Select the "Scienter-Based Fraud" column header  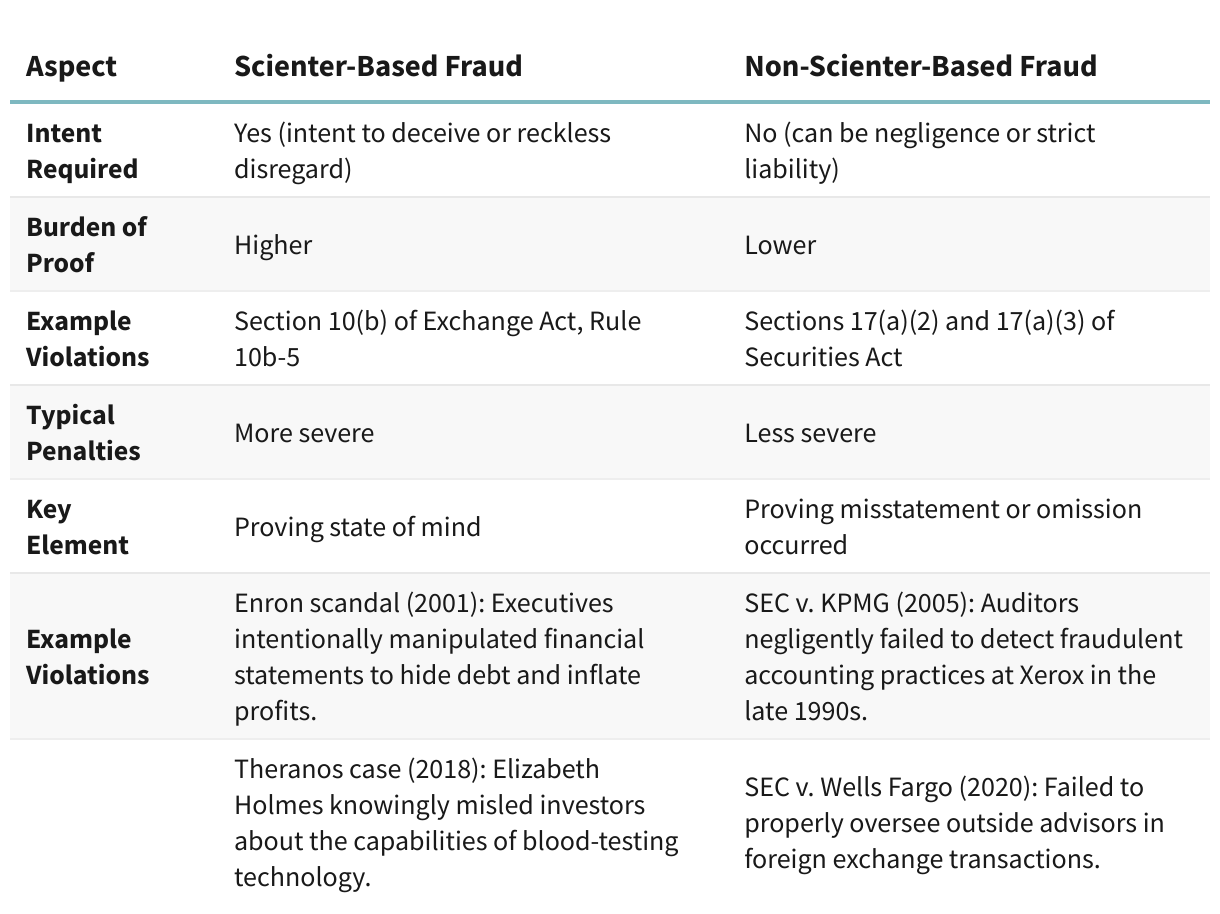[378, 66]
